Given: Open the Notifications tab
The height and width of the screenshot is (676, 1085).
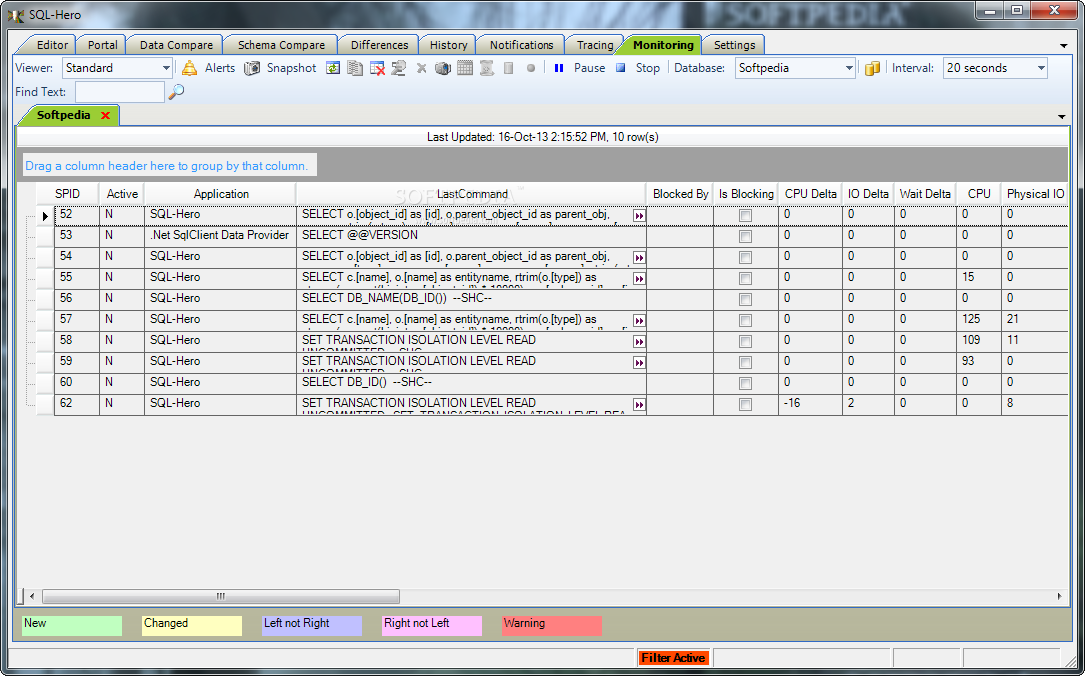Looking at the screenshot, I should (521, 45).
